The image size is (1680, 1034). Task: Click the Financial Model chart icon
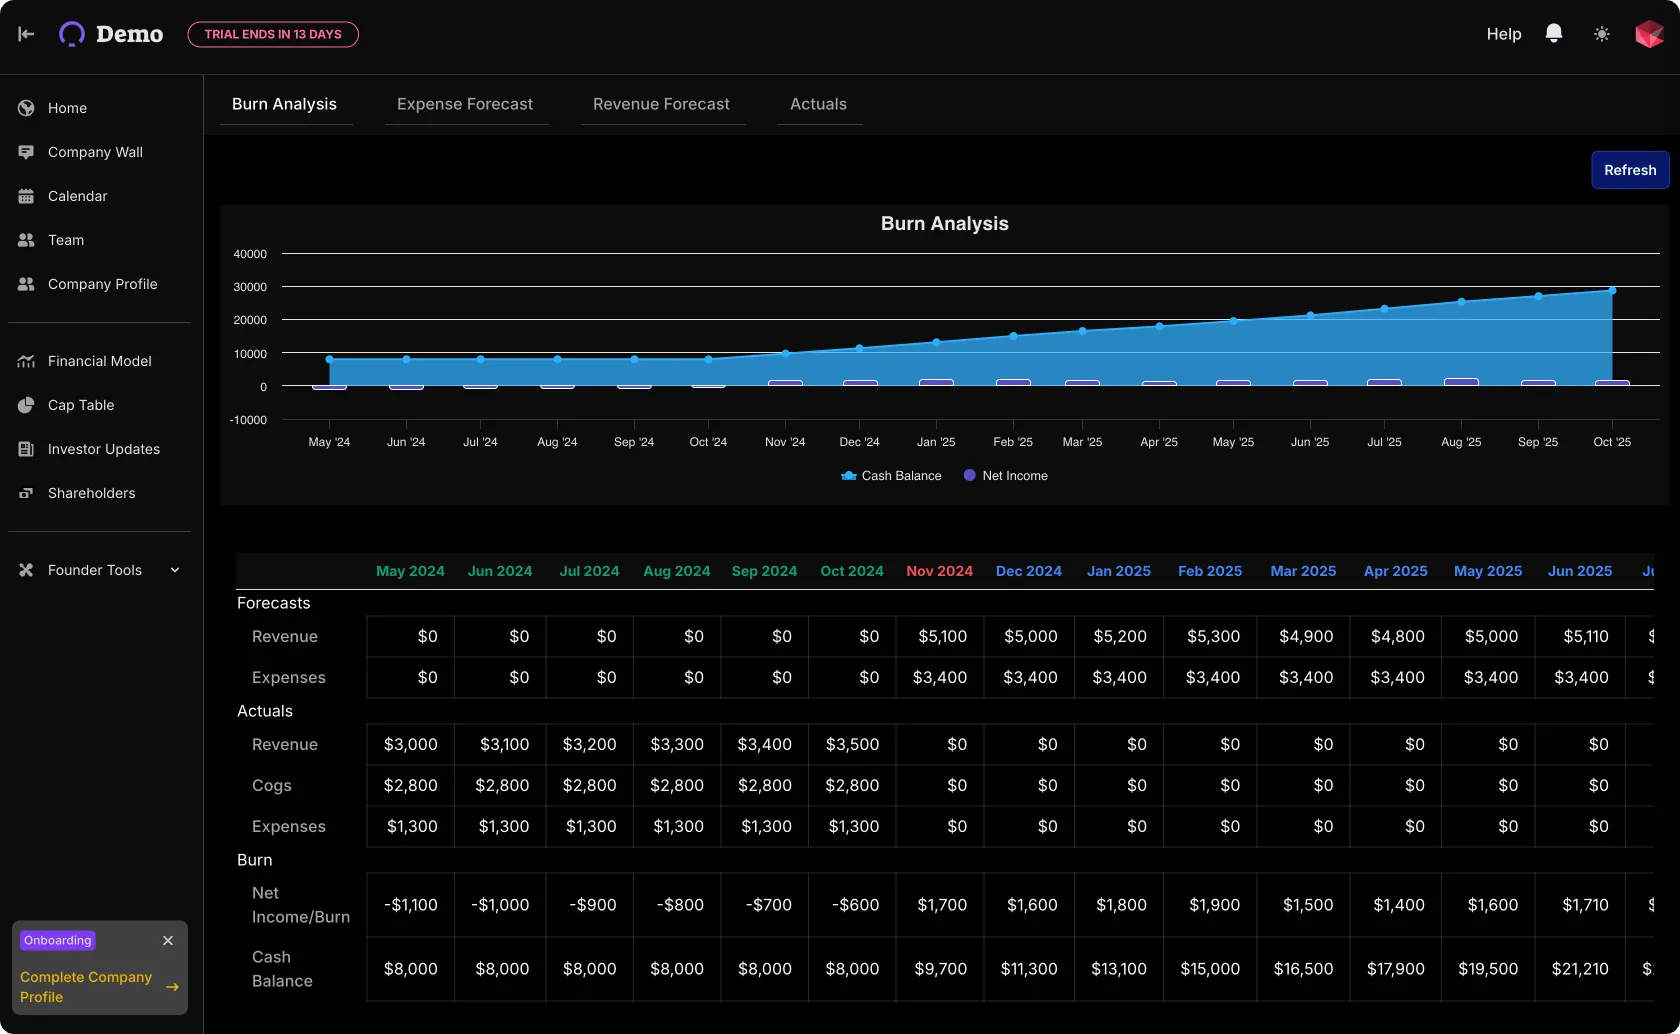pos(26,361)
